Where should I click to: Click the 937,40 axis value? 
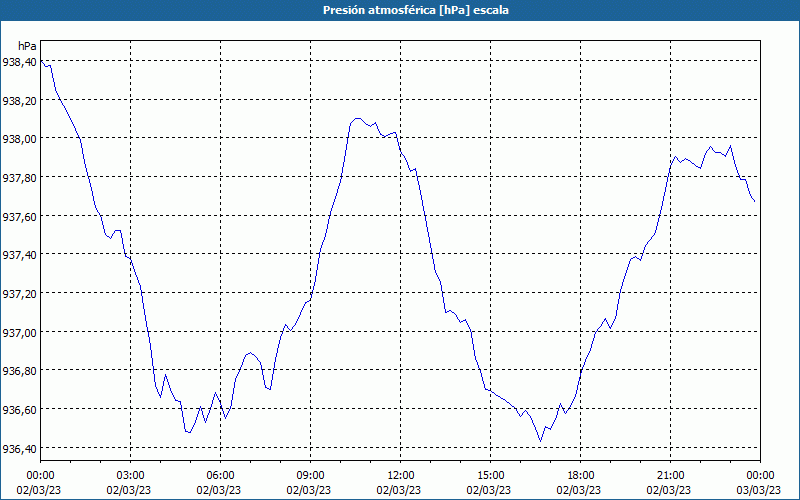click(x=19, y=255)
